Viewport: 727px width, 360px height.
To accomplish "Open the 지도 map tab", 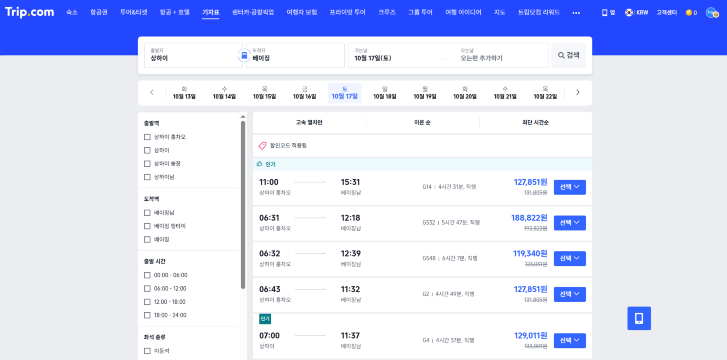I will [499, 13].
